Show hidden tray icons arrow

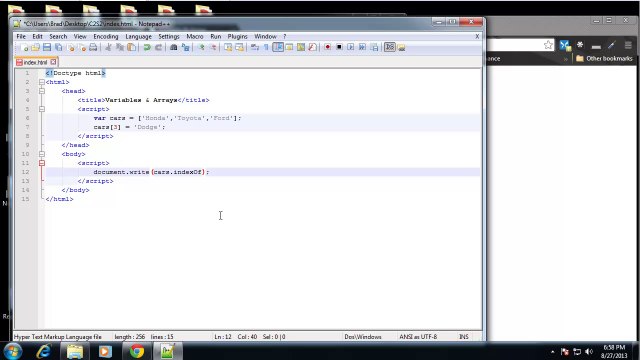click(x=553, y=351)
